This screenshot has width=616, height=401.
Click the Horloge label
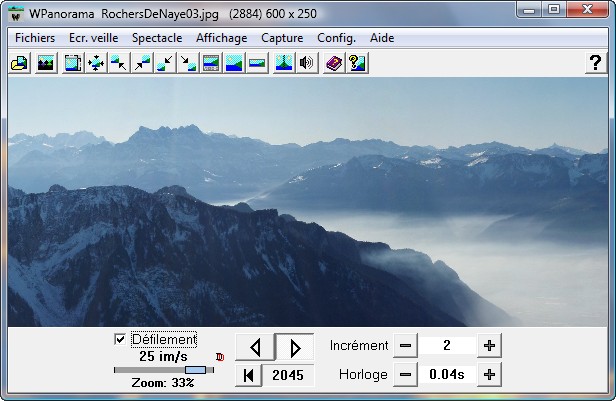coord(363,375)
